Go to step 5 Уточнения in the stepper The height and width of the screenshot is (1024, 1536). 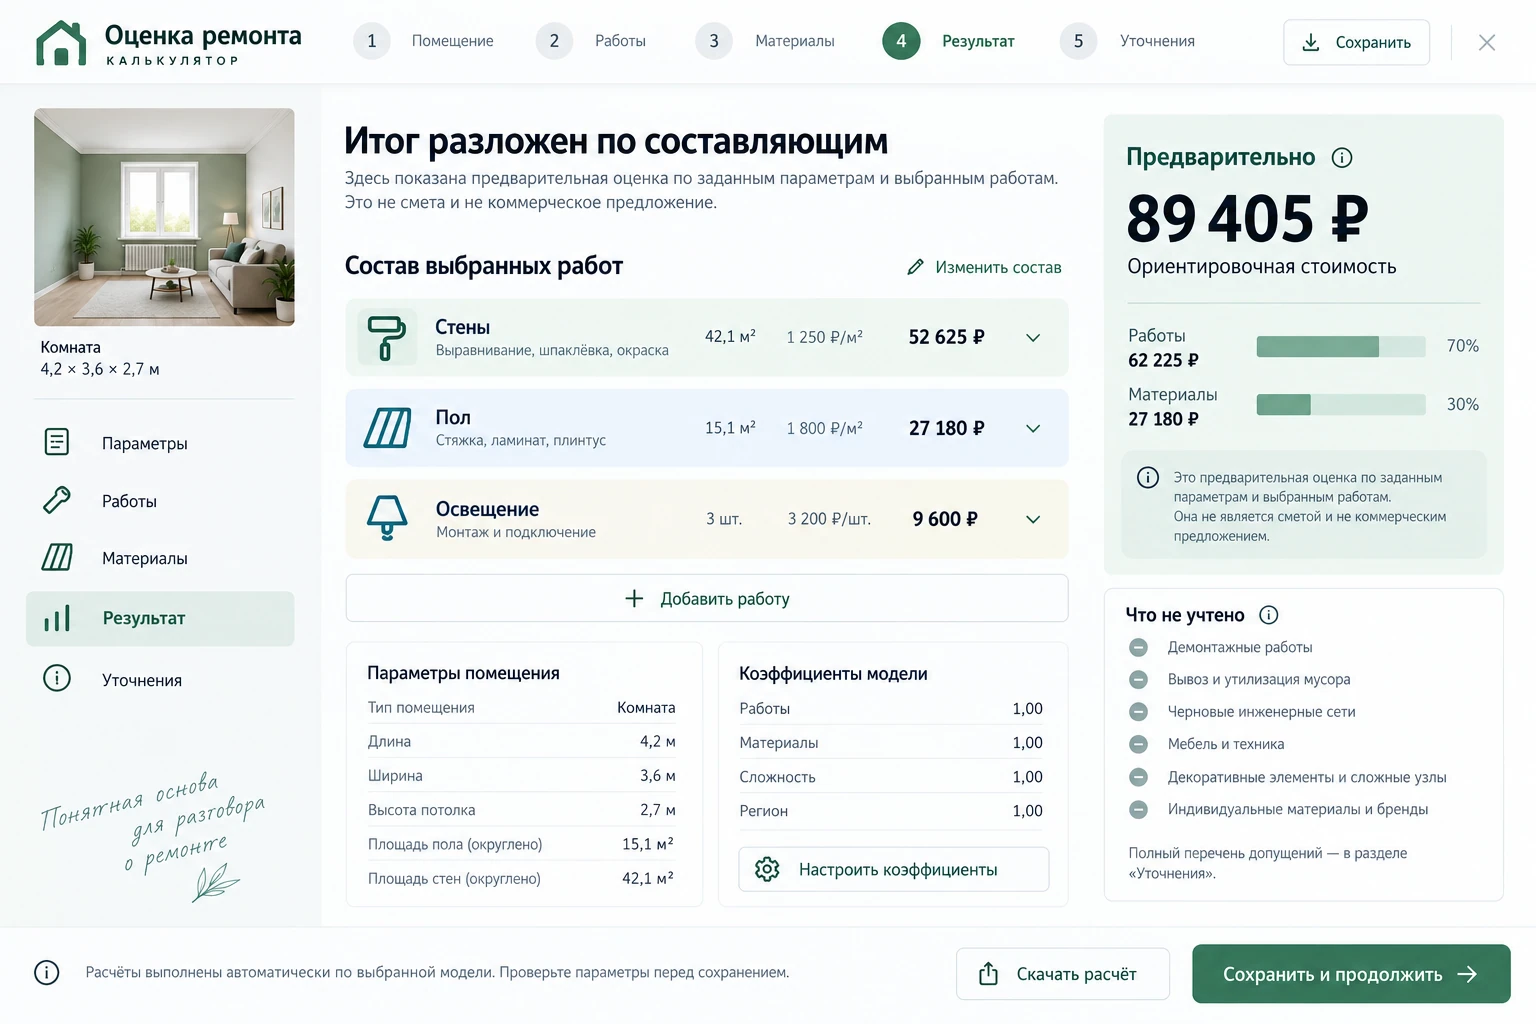click(x=1128, y=41)
